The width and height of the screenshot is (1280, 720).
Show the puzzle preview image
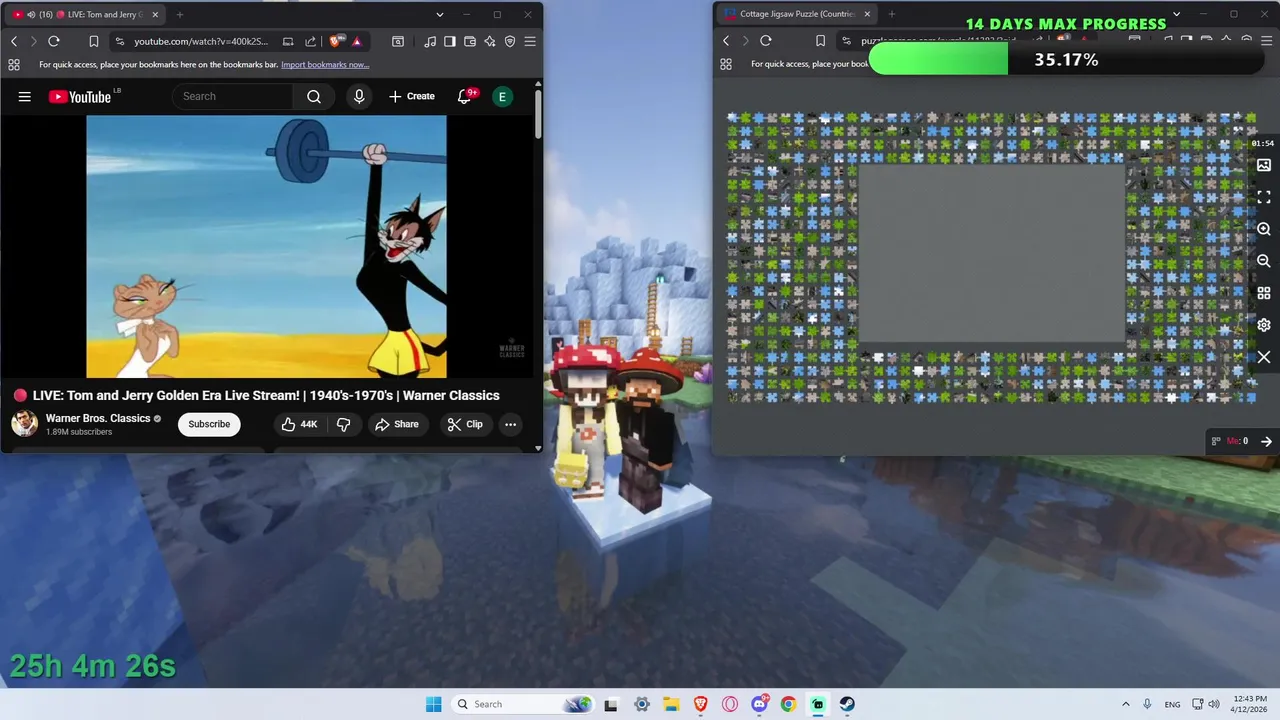[x=1264, y=165]
